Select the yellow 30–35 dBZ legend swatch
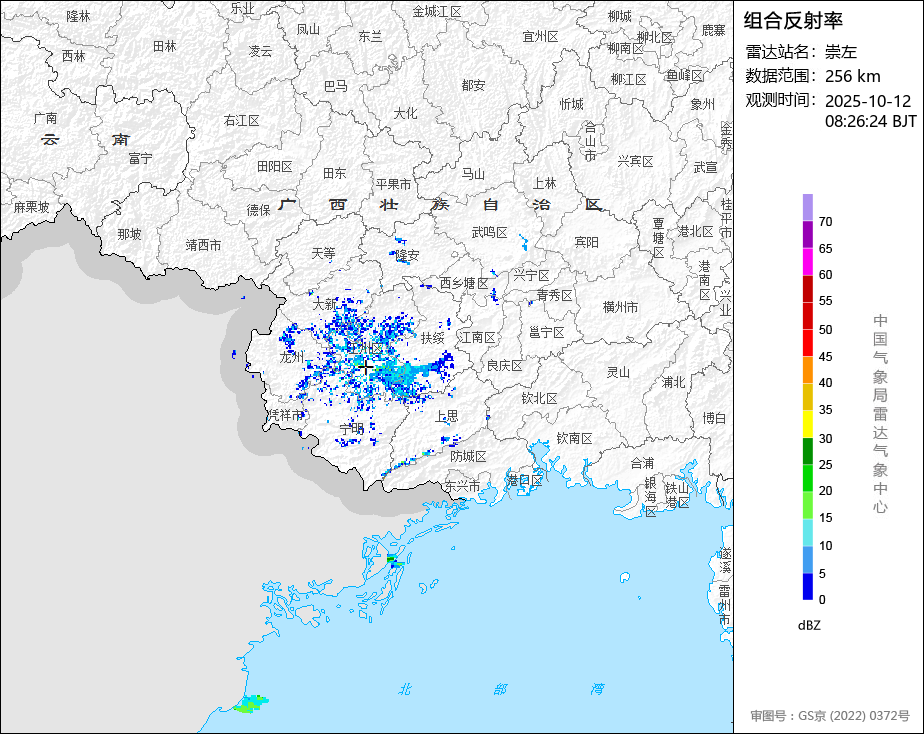Viewport: 924px width, 734px height. (807, 424)
